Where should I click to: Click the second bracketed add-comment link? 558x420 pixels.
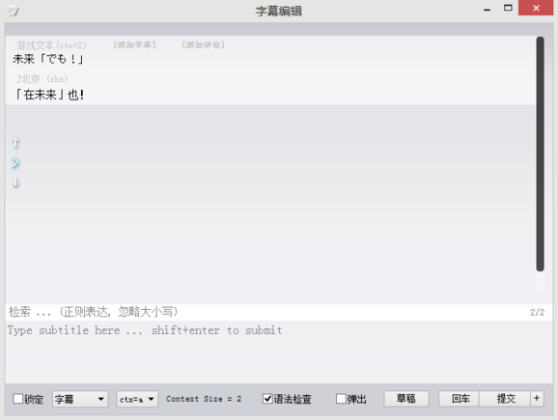203,44
